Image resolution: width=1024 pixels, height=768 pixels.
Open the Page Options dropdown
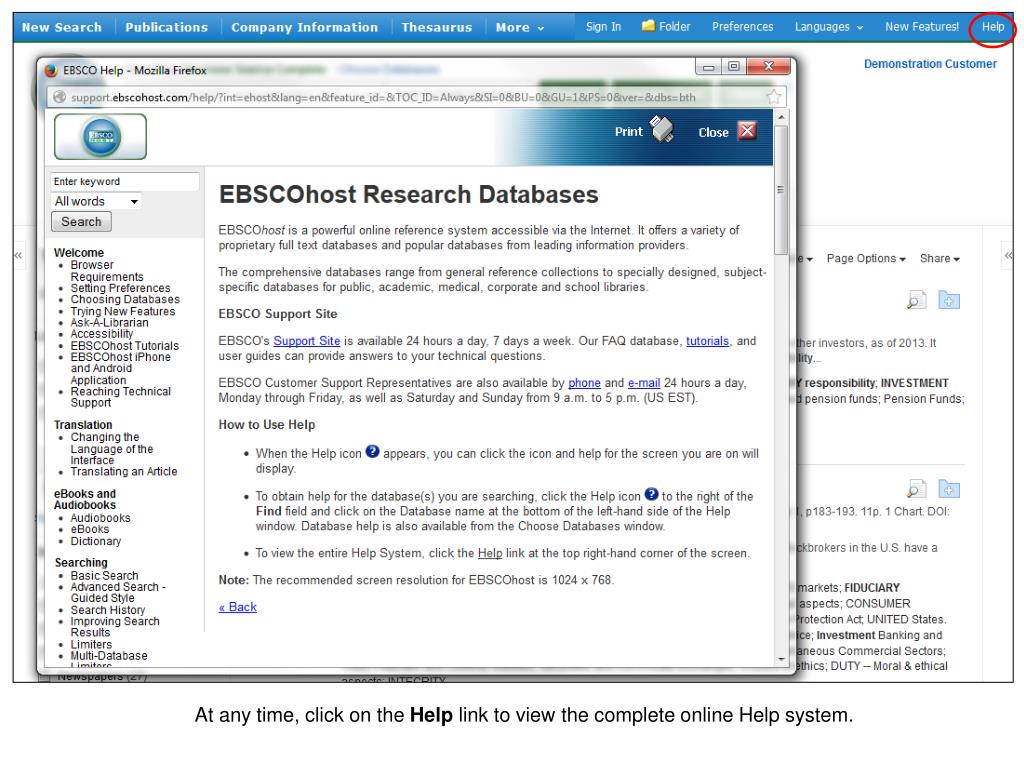pyautogui.click(x=866, y=259)
